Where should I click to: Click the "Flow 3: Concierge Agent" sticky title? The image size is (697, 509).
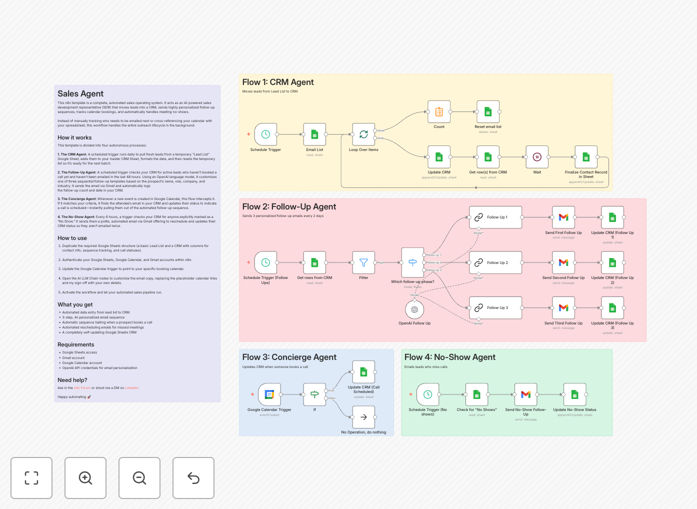click(x=289, y=357)
